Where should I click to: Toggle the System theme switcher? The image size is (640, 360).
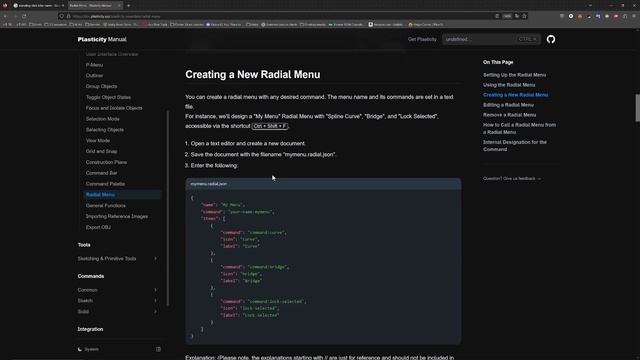[x=88, y=349]
